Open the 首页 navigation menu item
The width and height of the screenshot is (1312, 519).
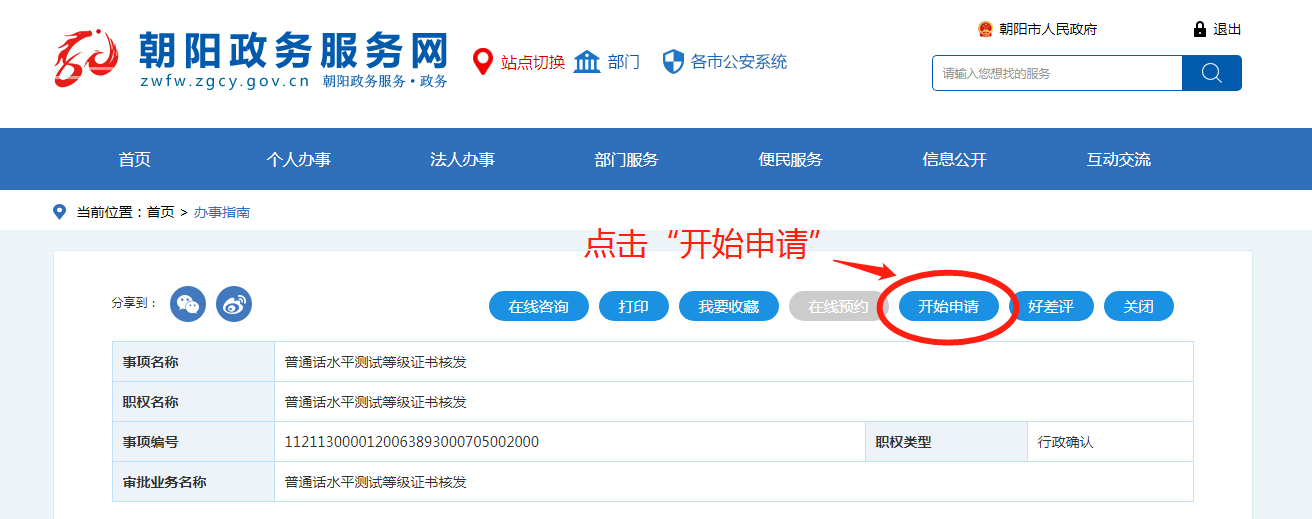pos(134,160)
